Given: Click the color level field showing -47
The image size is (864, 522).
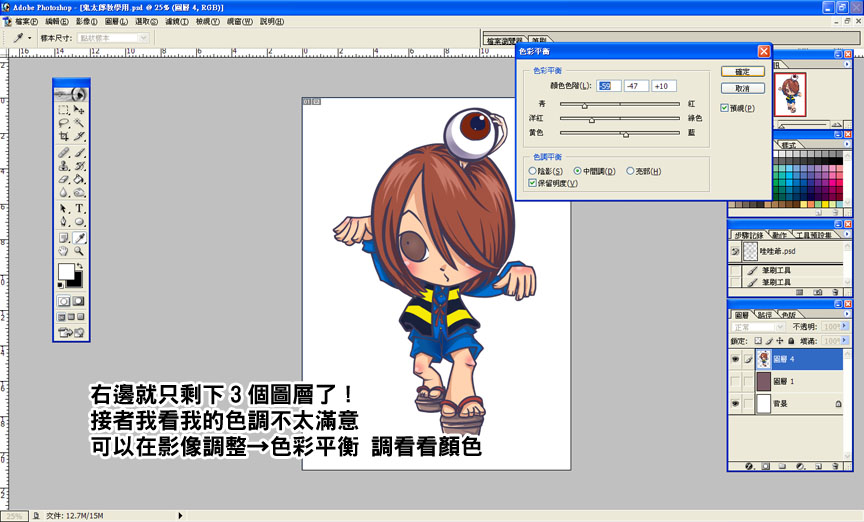Looking at the screenshot, I should point(636,86).
